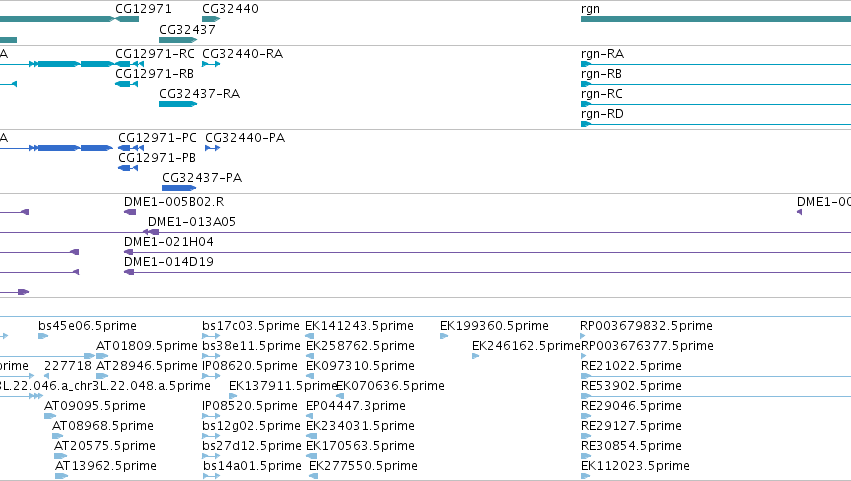The width and height of the screenshot is (851, 481).
Task: Open EST AT28946.5prime
Action: [146, 366]
